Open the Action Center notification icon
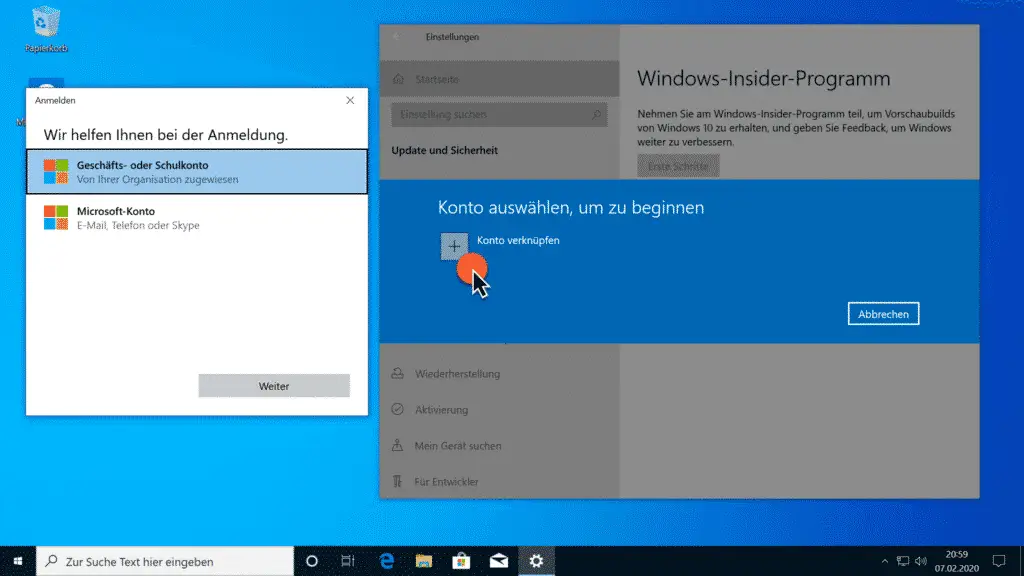 click(999, 561)
